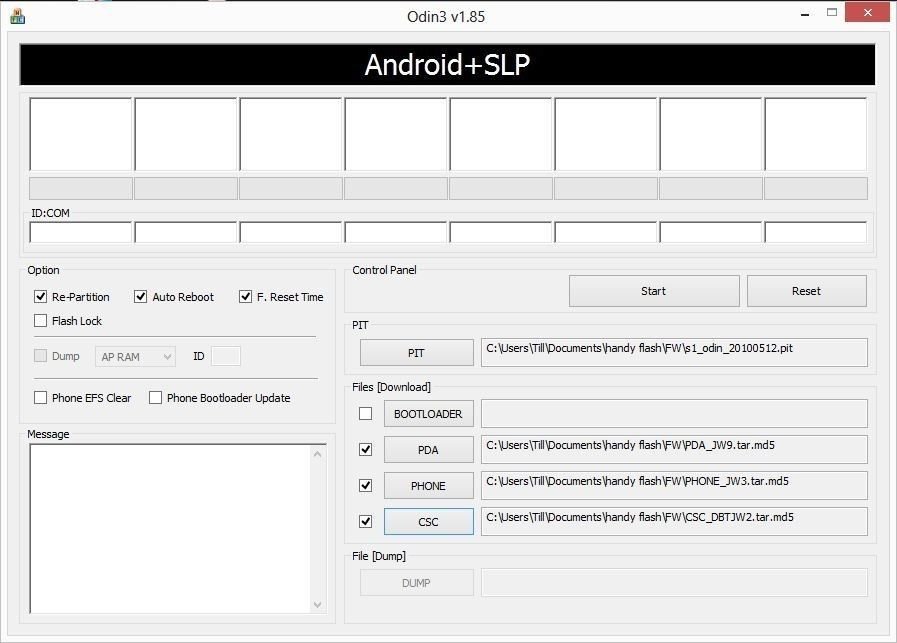
Task: Click the DUMP button
Action: tap(416, 583)
